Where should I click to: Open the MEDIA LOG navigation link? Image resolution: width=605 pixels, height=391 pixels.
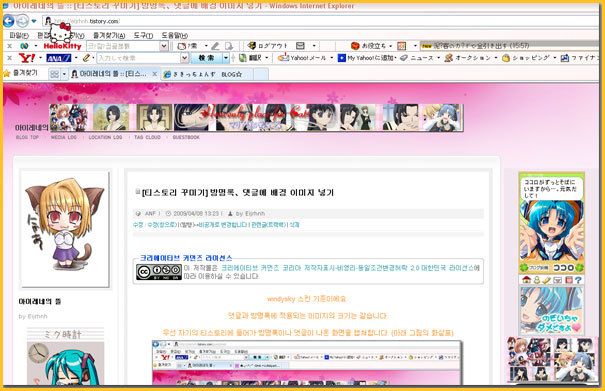point(64,137)
